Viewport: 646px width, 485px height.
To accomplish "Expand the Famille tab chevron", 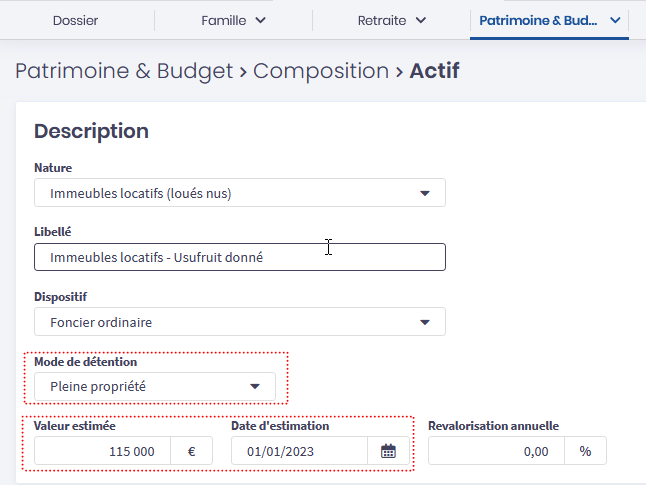I will [x=261, y=20].
